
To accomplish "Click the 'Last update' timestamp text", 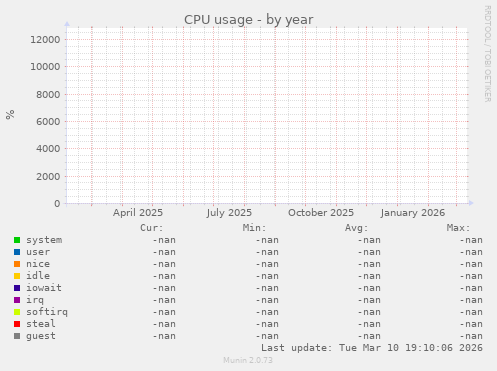I will click(372, 348).
